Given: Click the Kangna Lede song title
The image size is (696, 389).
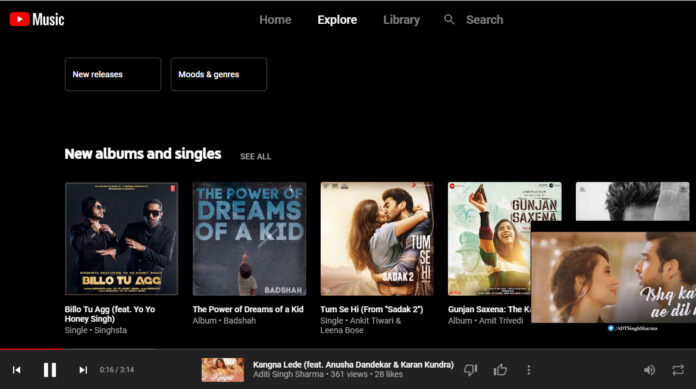Looking at the screenshot, I should pyautogui.click(x=353, y=364).
